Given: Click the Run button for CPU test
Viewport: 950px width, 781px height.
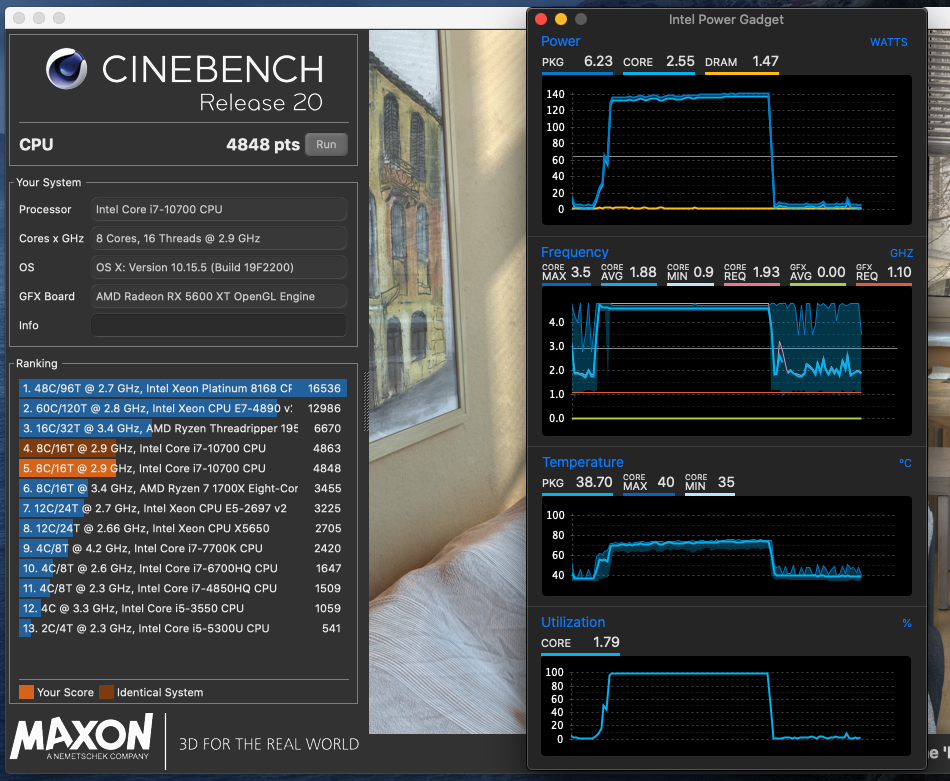Looking at the screenshot, I should 326,144.
